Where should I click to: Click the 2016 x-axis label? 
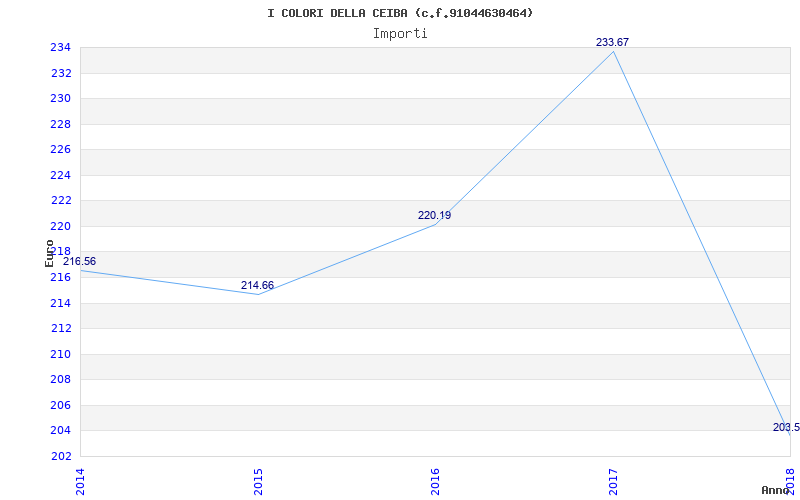435,482
